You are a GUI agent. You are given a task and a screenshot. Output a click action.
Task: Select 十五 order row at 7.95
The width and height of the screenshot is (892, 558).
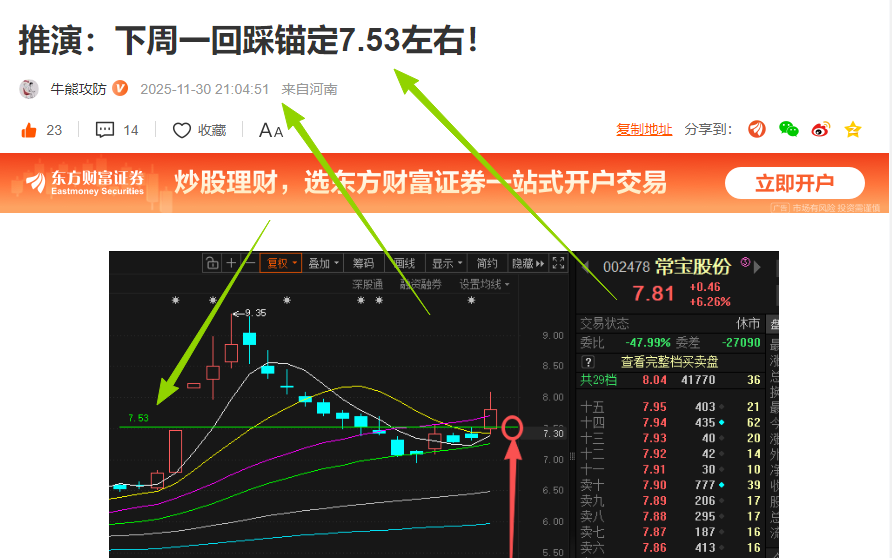[x=670, y=407]
